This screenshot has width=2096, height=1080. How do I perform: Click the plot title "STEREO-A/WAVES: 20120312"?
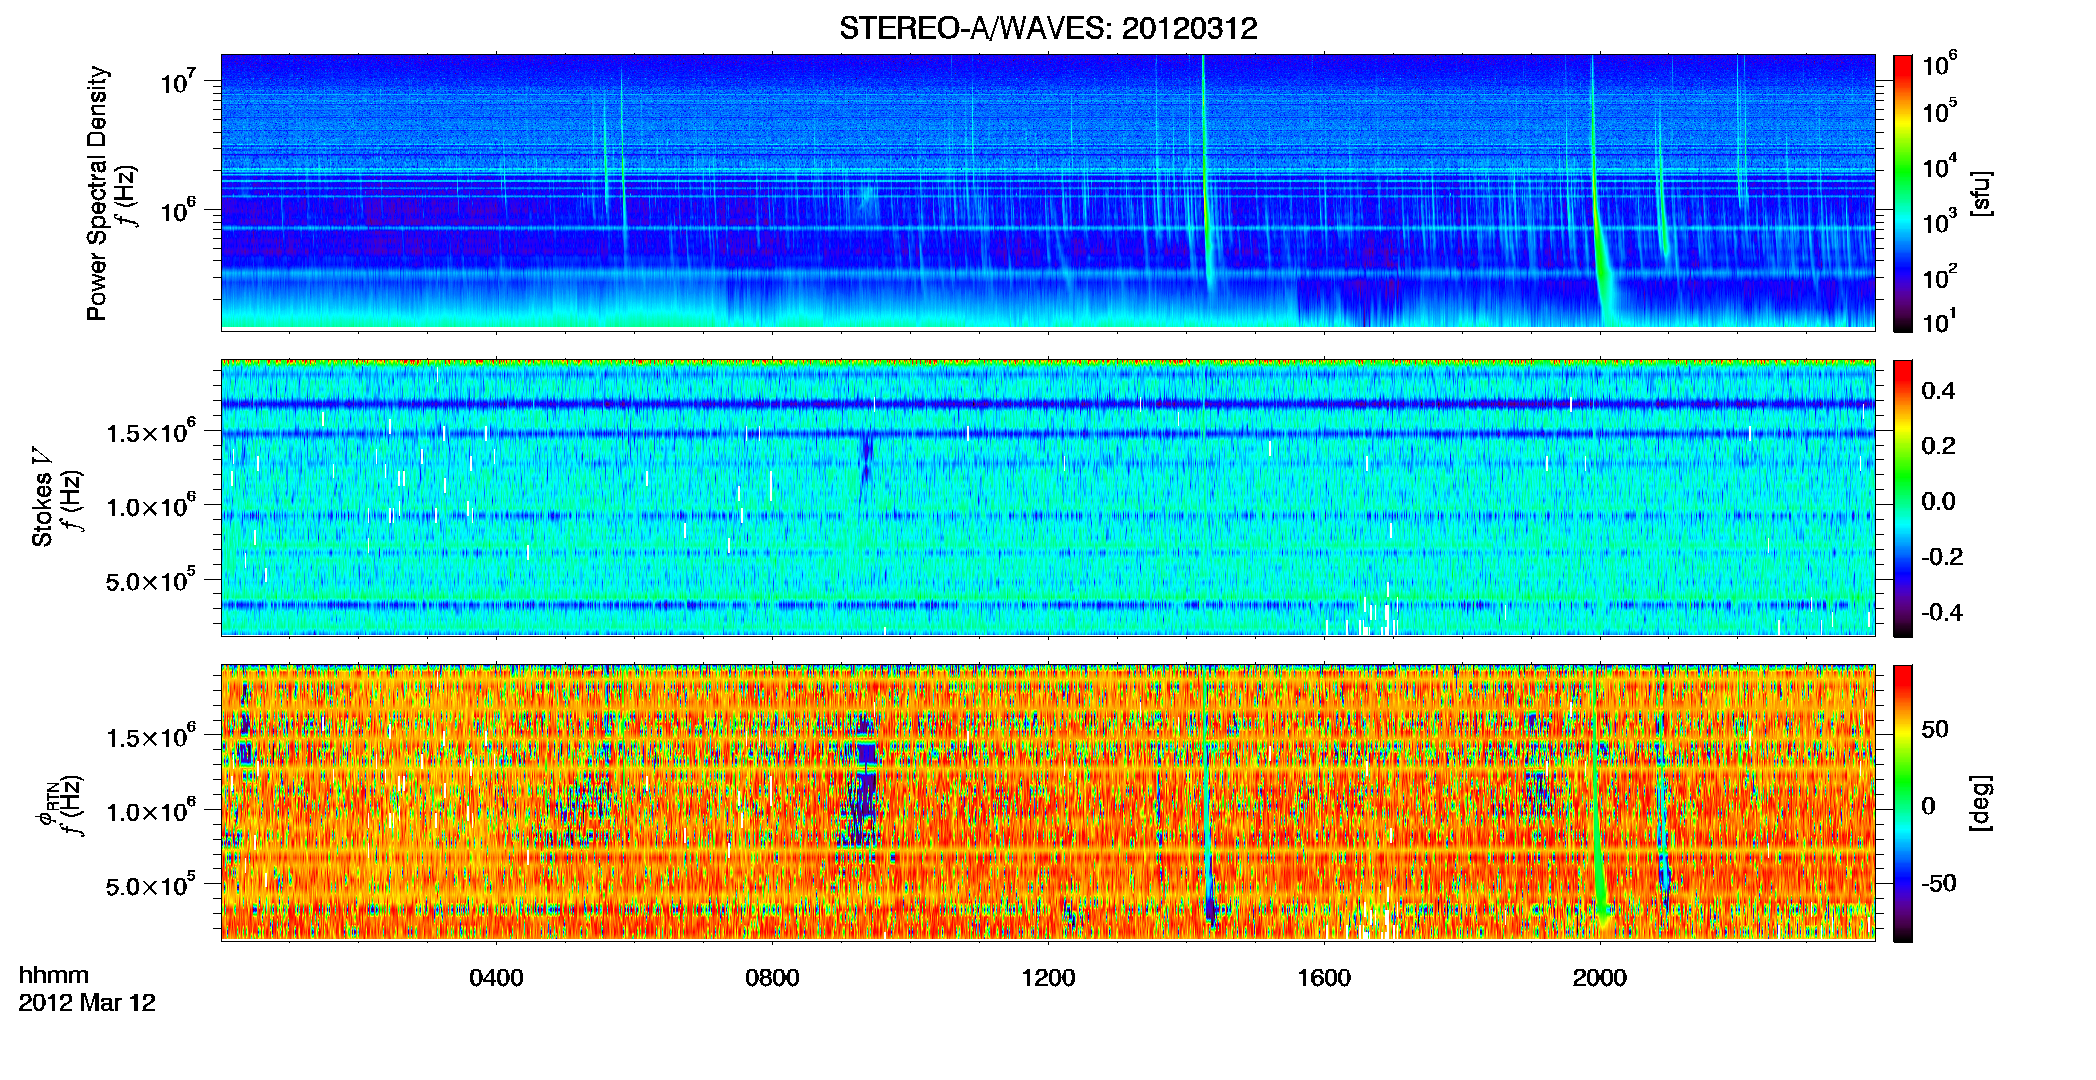[1048, 28]
